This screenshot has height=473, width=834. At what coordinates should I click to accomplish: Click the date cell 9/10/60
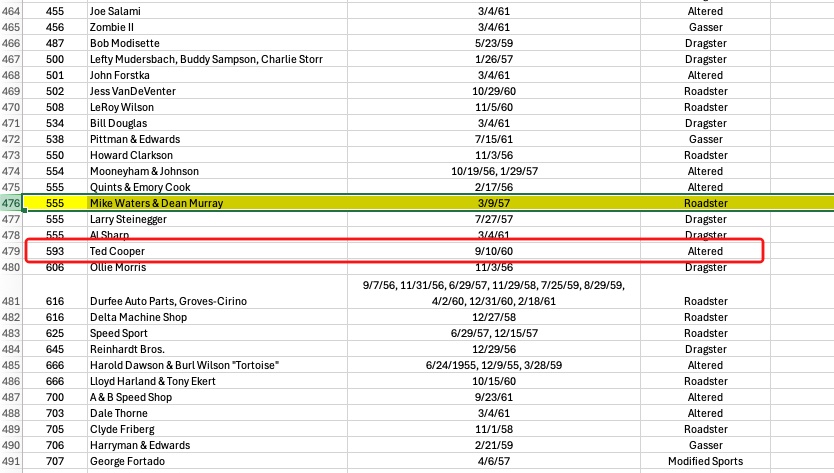click(494, 251)
